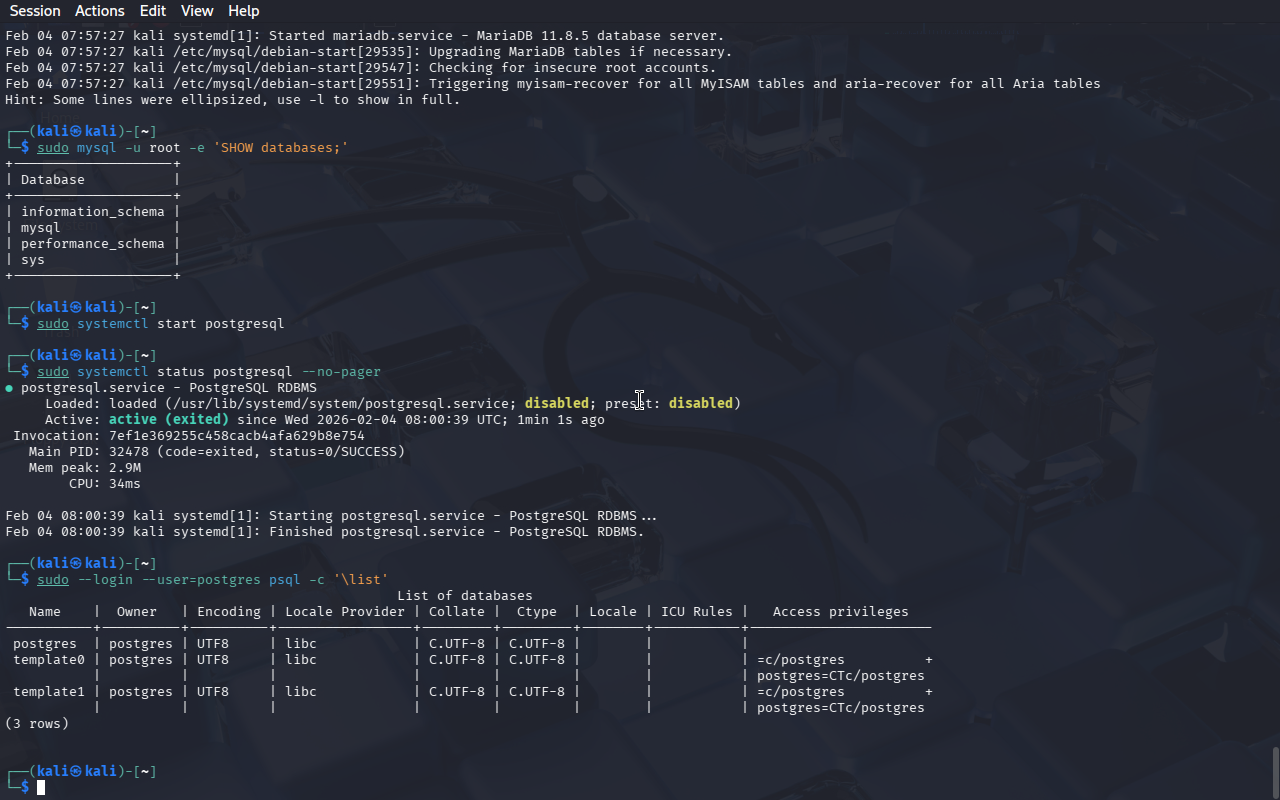The image size is (1280, 800).
Task: Open the Help menu
Action: click(x=243, y=11)
